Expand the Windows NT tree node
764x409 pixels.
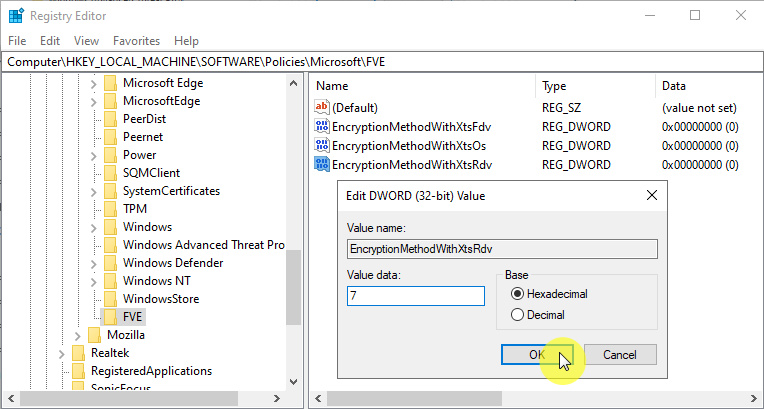tap(93, 281)
